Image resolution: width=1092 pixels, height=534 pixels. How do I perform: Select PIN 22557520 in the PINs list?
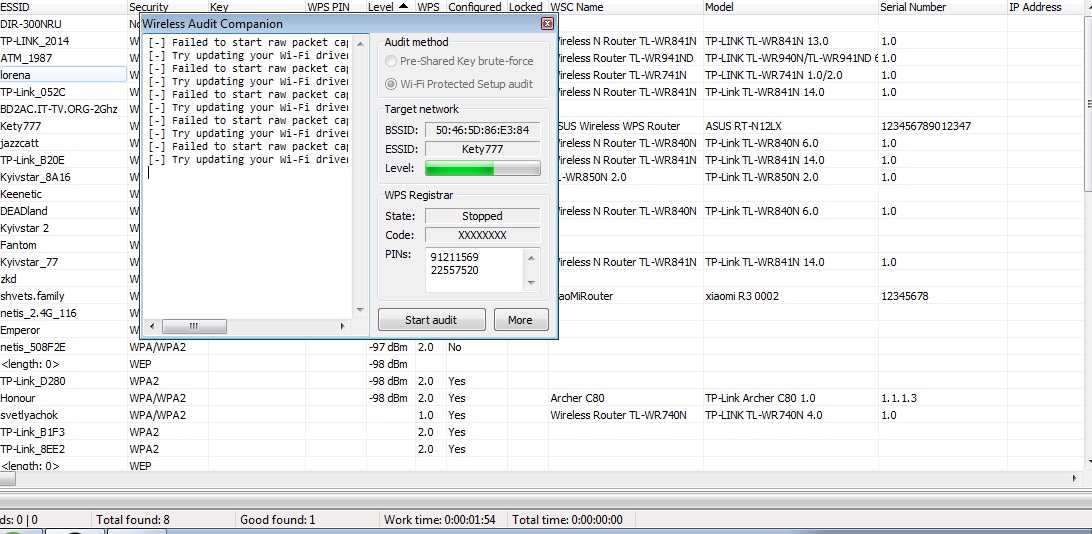point(454,270)
